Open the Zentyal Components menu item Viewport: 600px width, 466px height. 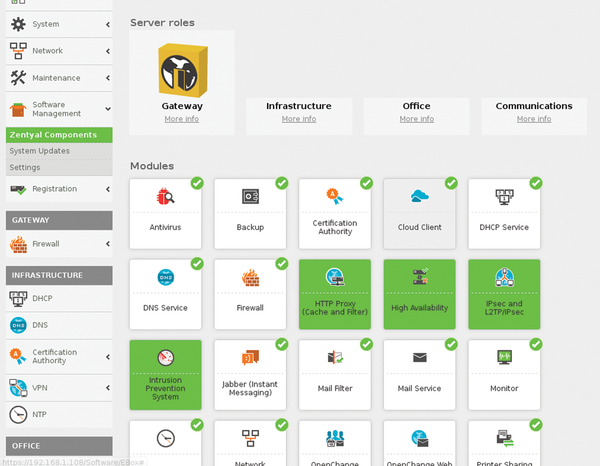59,135
